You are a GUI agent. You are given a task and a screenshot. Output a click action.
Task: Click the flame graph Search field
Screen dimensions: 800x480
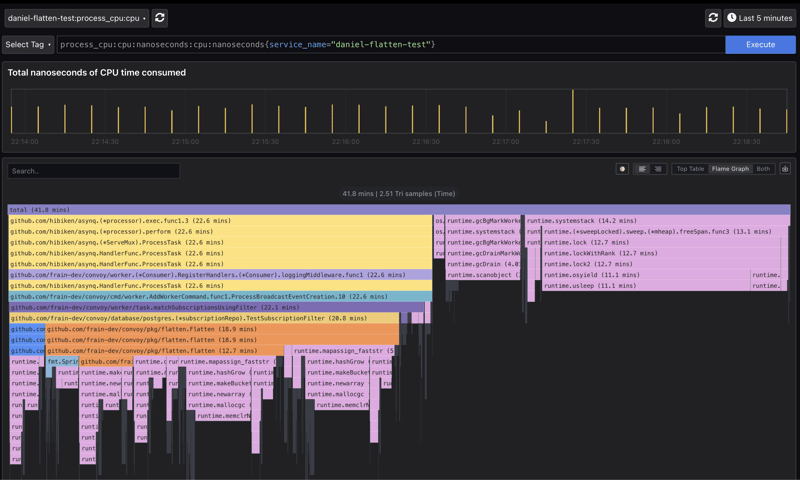94,171
